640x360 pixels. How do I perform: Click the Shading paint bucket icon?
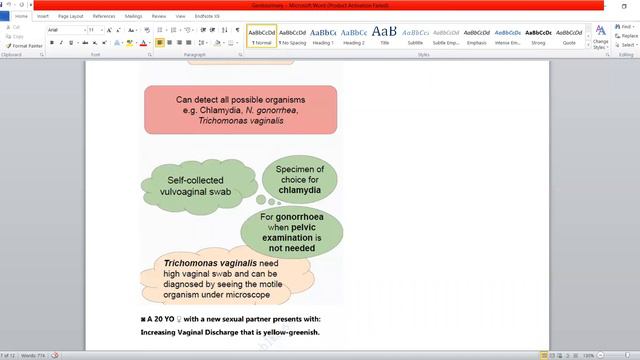217,42
